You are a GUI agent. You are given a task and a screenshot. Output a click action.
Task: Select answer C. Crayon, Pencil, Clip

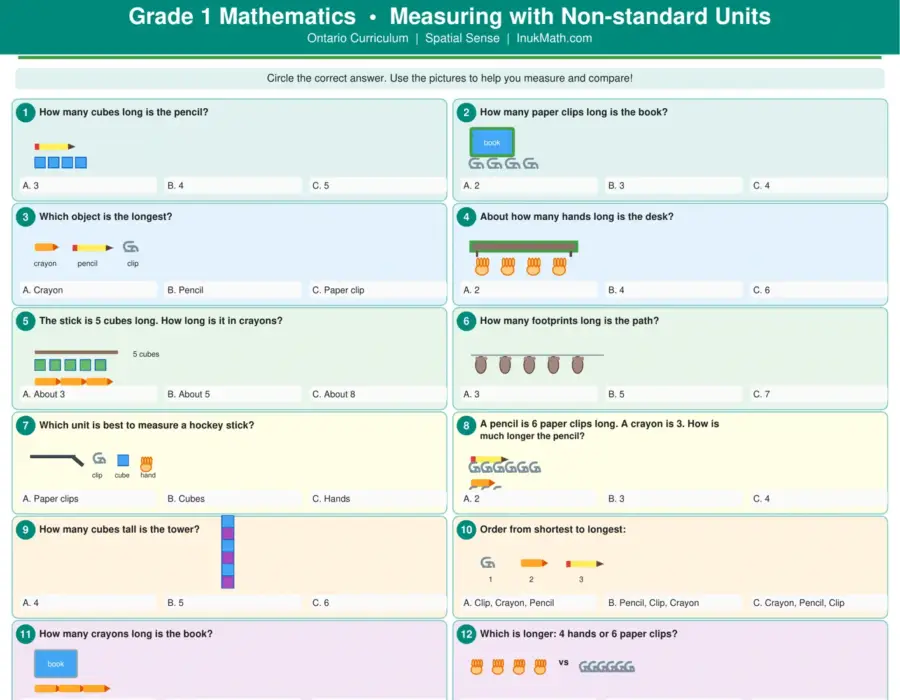pyautogui.click(x=818, y=602)
